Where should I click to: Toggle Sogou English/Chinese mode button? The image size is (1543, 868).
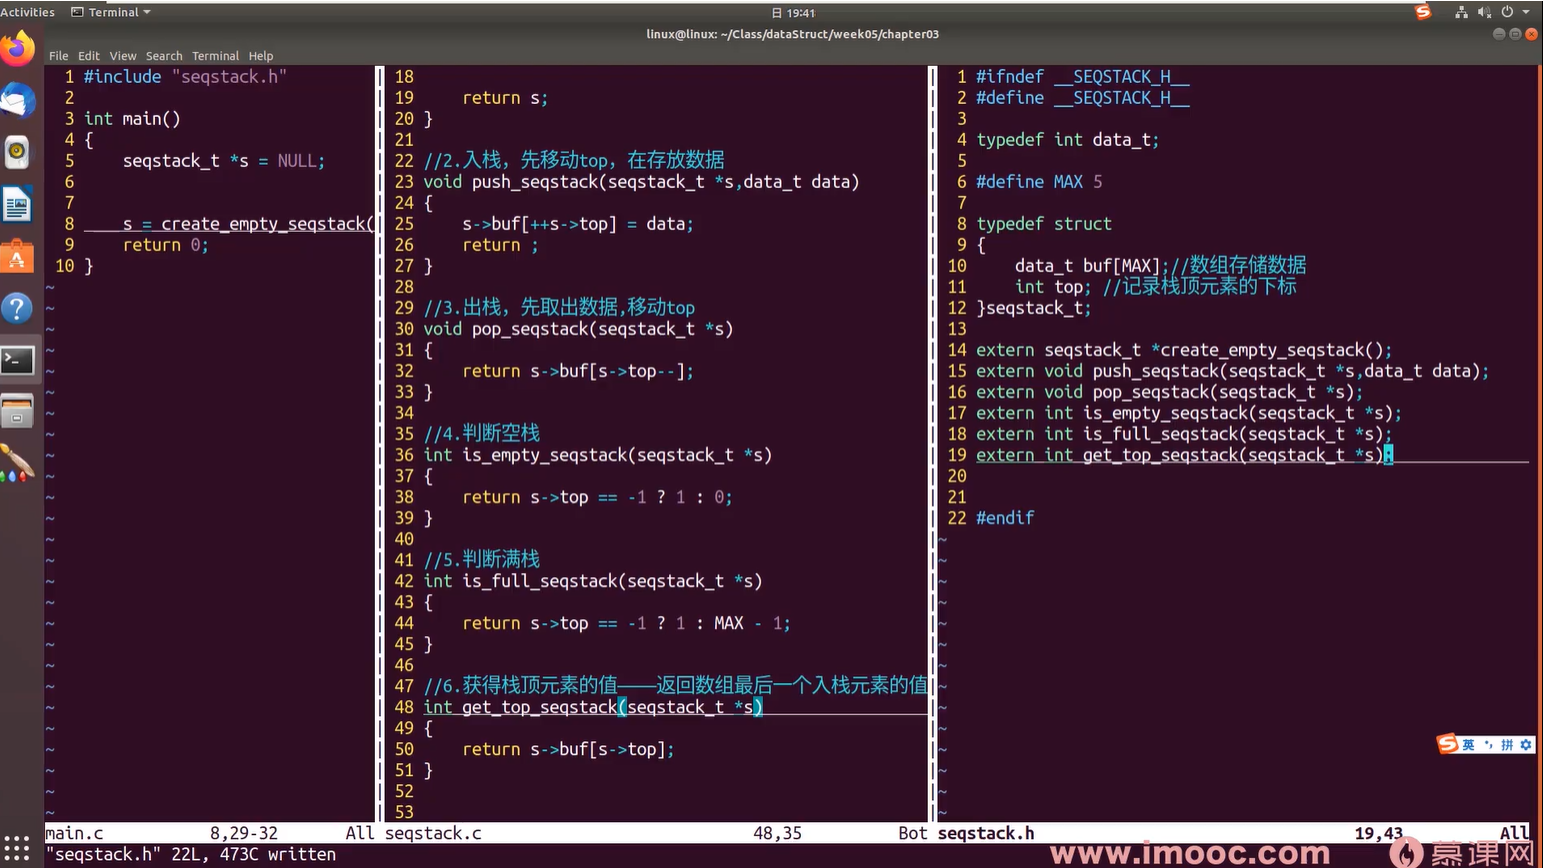click(x=1468, y=745)
